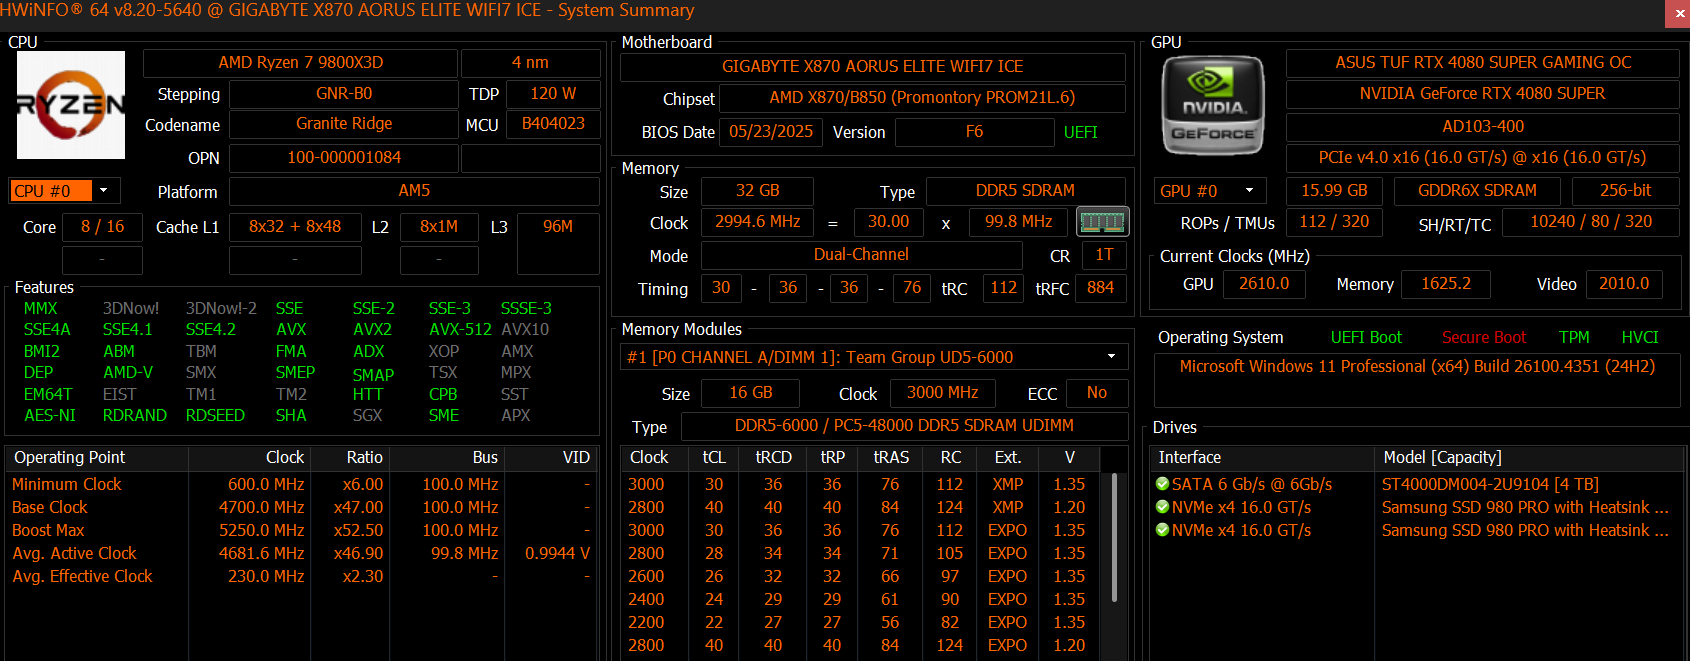Select the Boost Max operating point row

coord(301,530)
